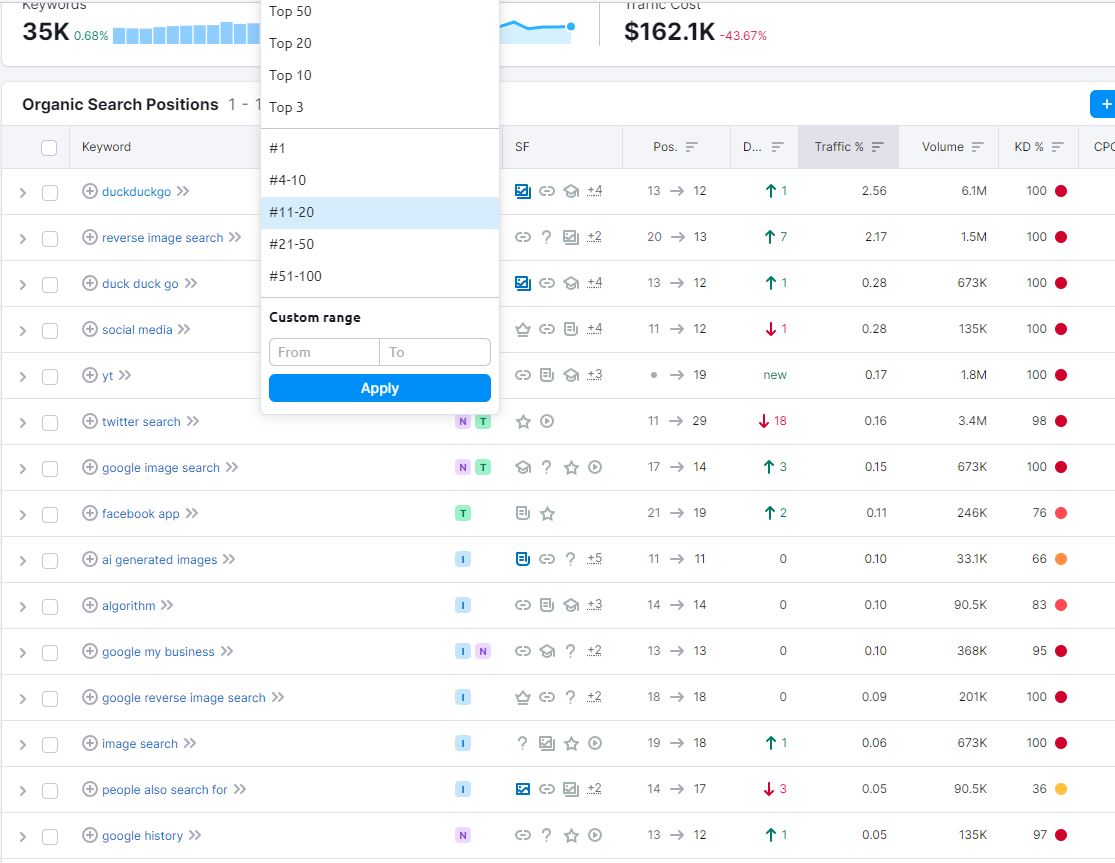Click the plus icon next to yt keyword

click(90, 375)
